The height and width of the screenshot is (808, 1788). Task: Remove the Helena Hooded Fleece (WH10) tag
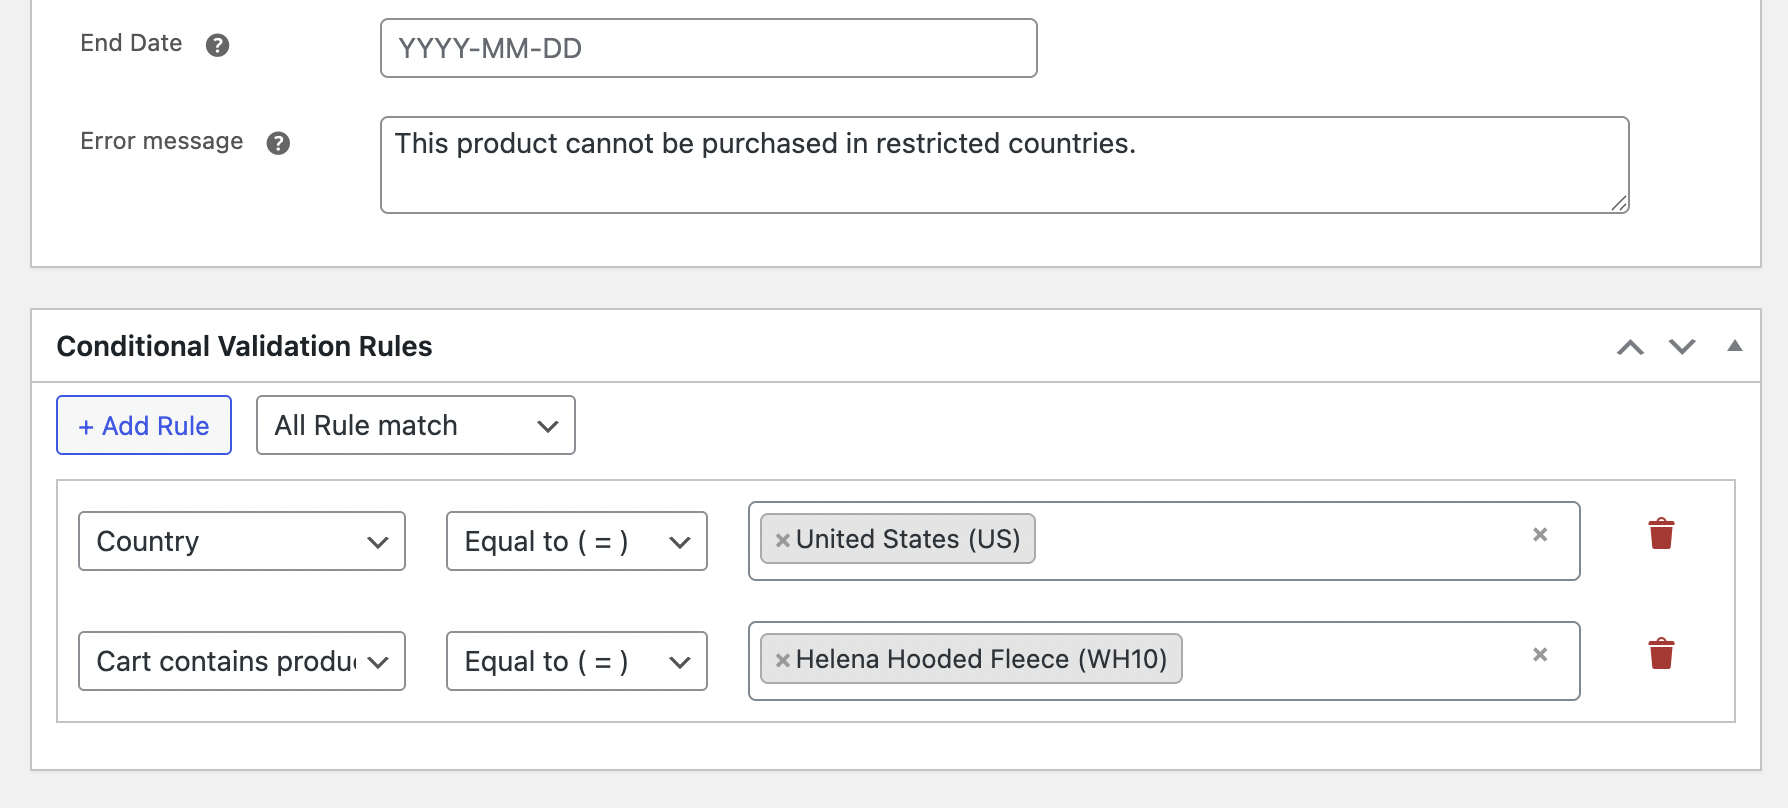783,660
